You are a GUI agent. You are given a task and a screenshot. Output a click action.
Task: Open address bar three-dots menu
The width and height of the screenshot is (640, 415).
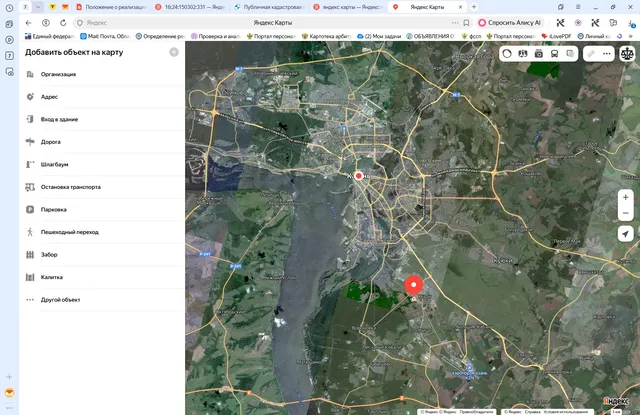(x=455, y=23)
